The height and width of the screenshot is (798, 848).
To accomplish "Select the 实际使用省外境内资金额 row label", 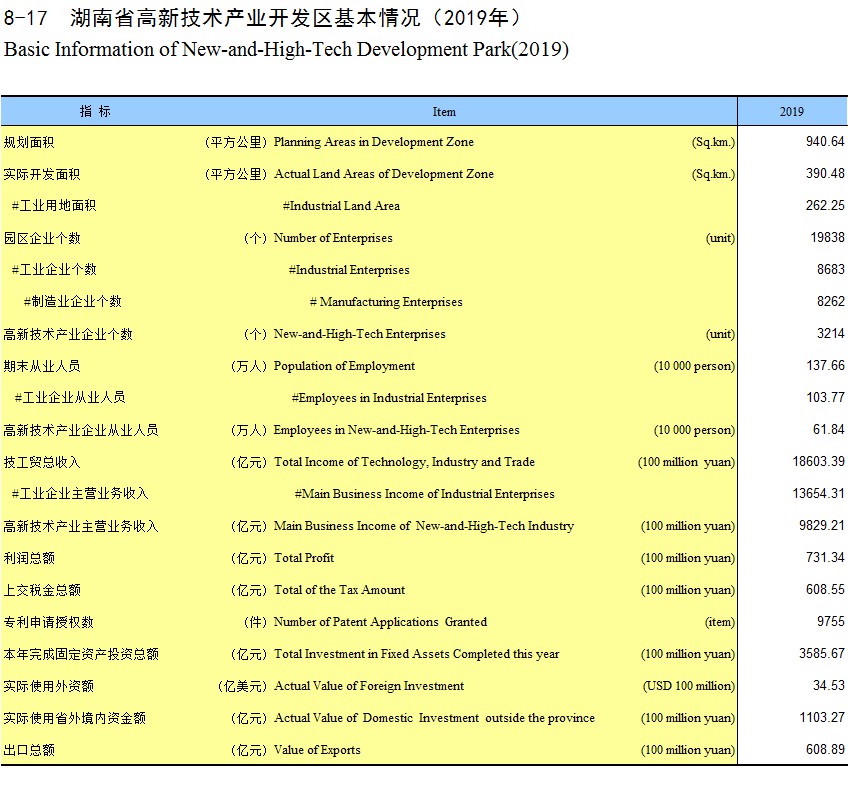I will [x=74, y=718].
